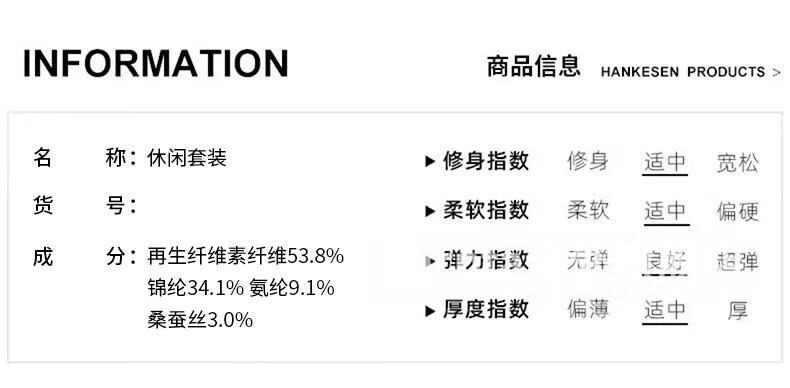Select 偏硬 softness option
The width and height of the screenshot is (790, 388).
click(x=738, y=212)
